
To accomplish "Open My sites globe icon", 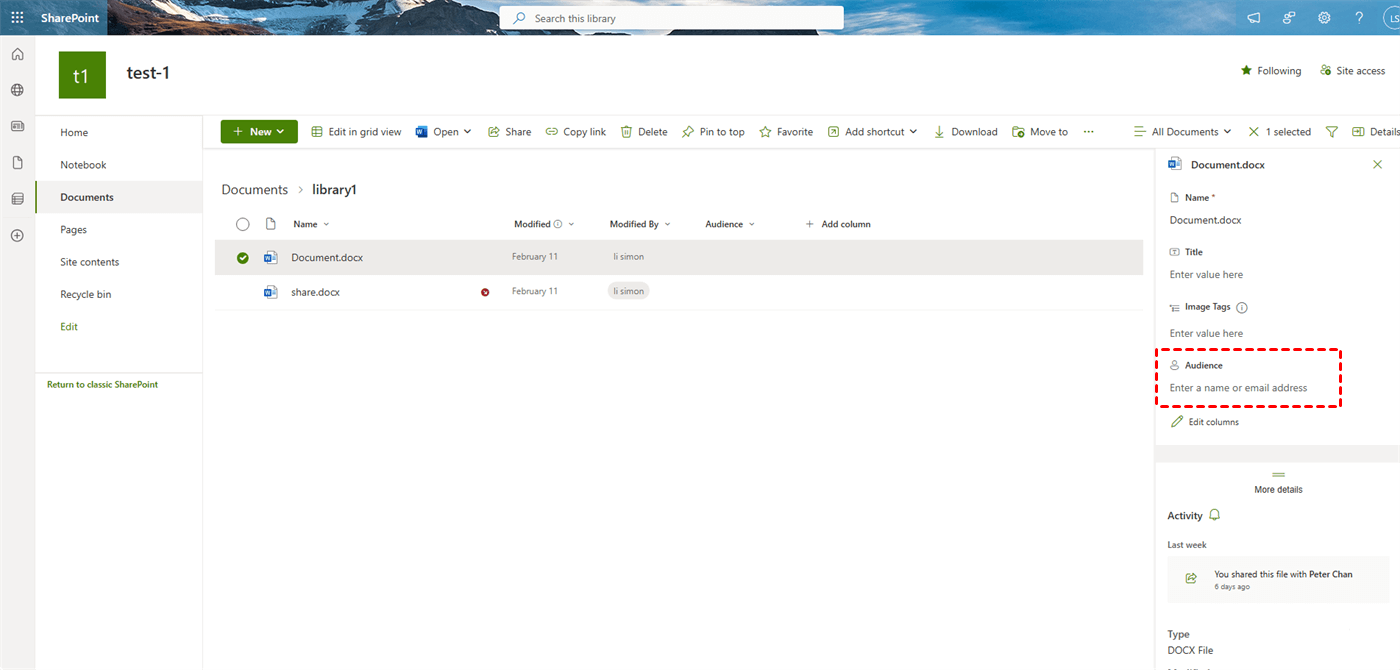I will click(17, 90).
